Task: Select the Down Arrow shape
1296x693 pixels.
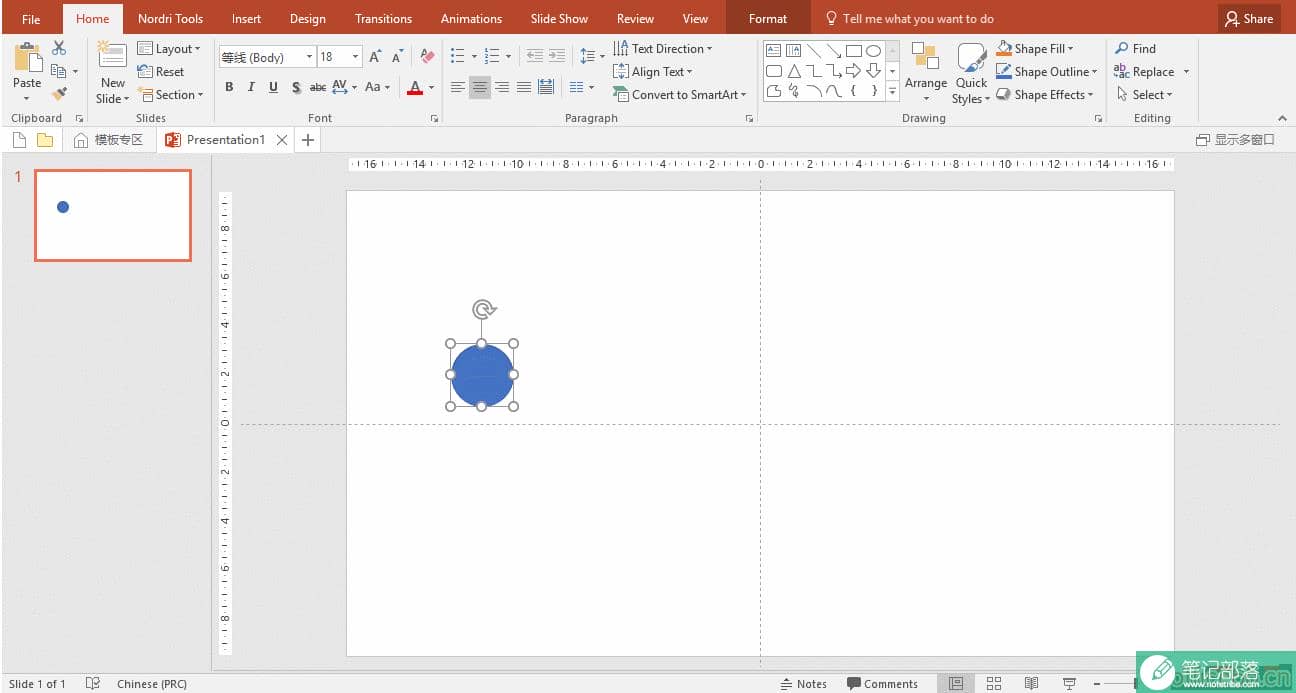Action: 873,71
